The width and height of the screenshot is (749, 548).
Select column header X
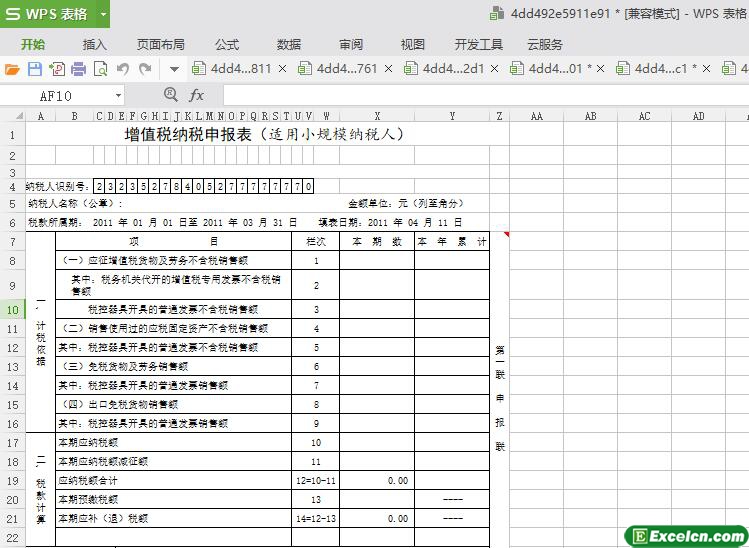(377, 116)
